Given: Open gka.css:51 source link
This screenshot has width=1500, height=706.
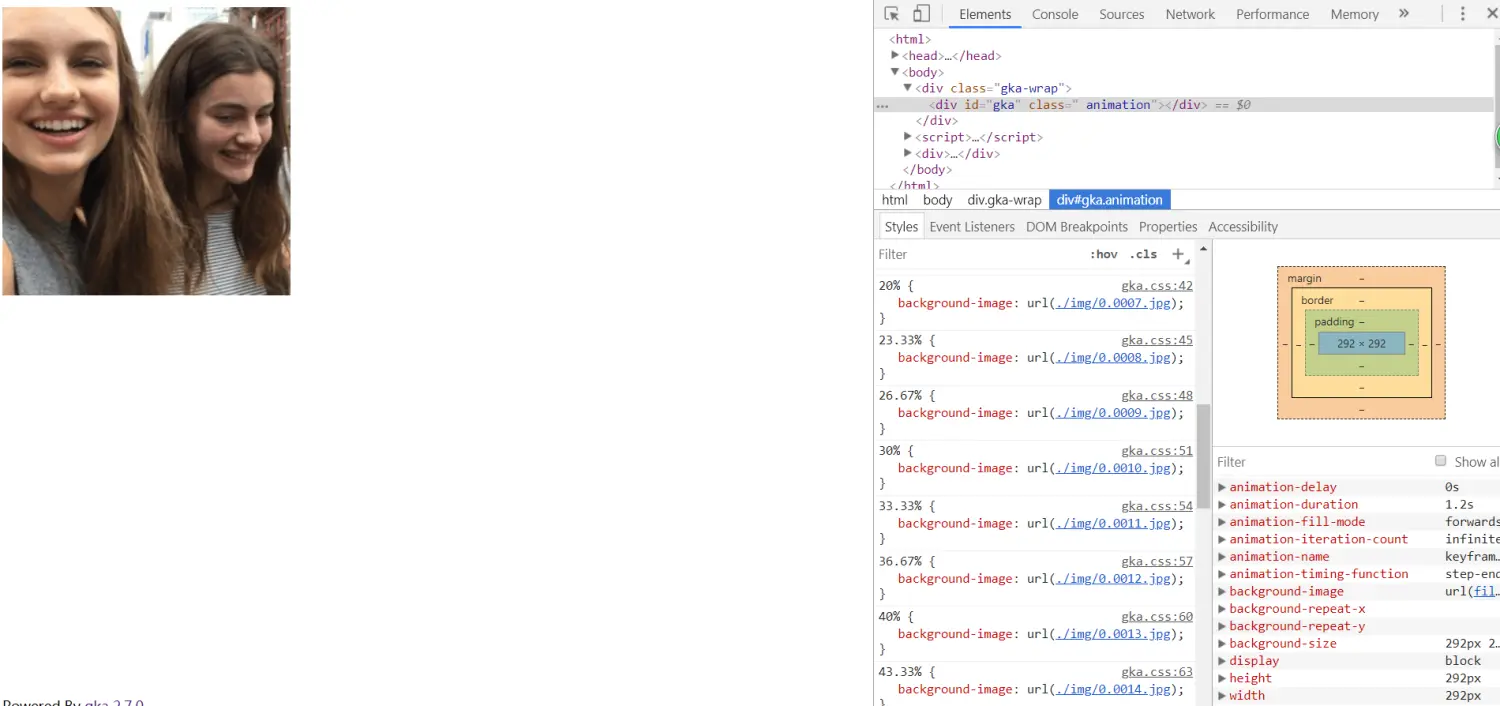Looking at the screenshot, I should click(x=1157, y=452).
